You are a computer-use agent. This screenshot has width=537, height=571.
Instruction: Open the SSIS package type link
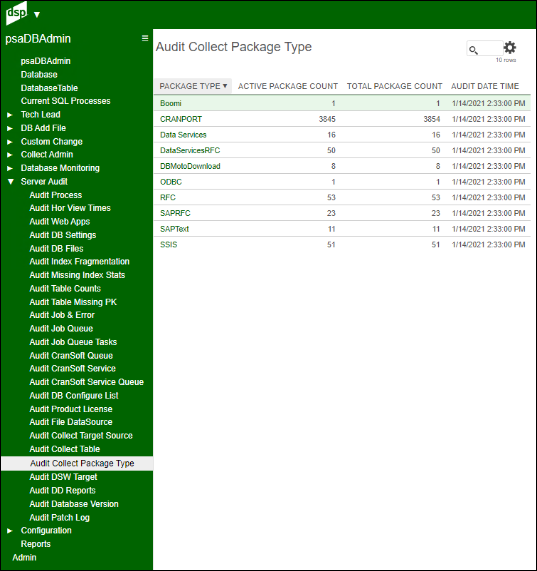coord(169,244)
